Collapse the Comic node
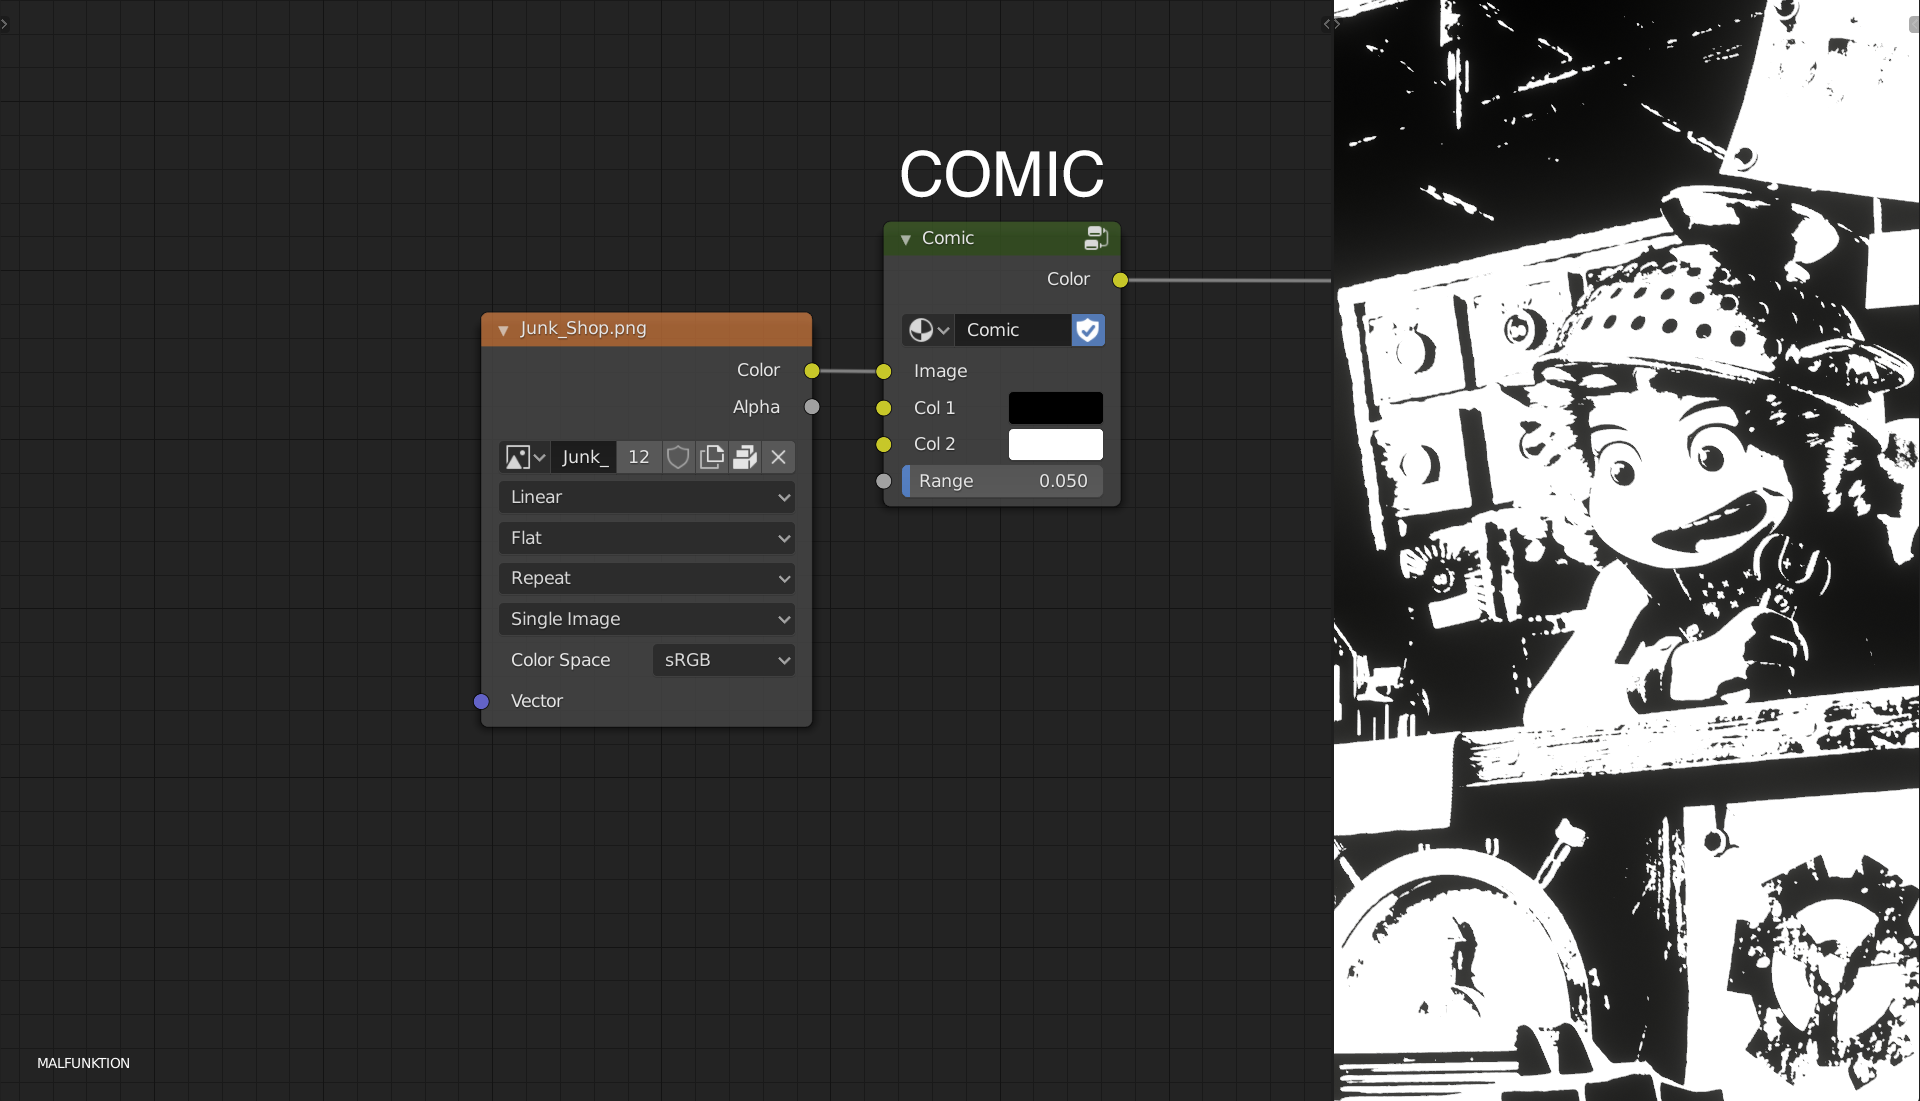Viewport: 1920px width, 1101px height. (905, 240)
